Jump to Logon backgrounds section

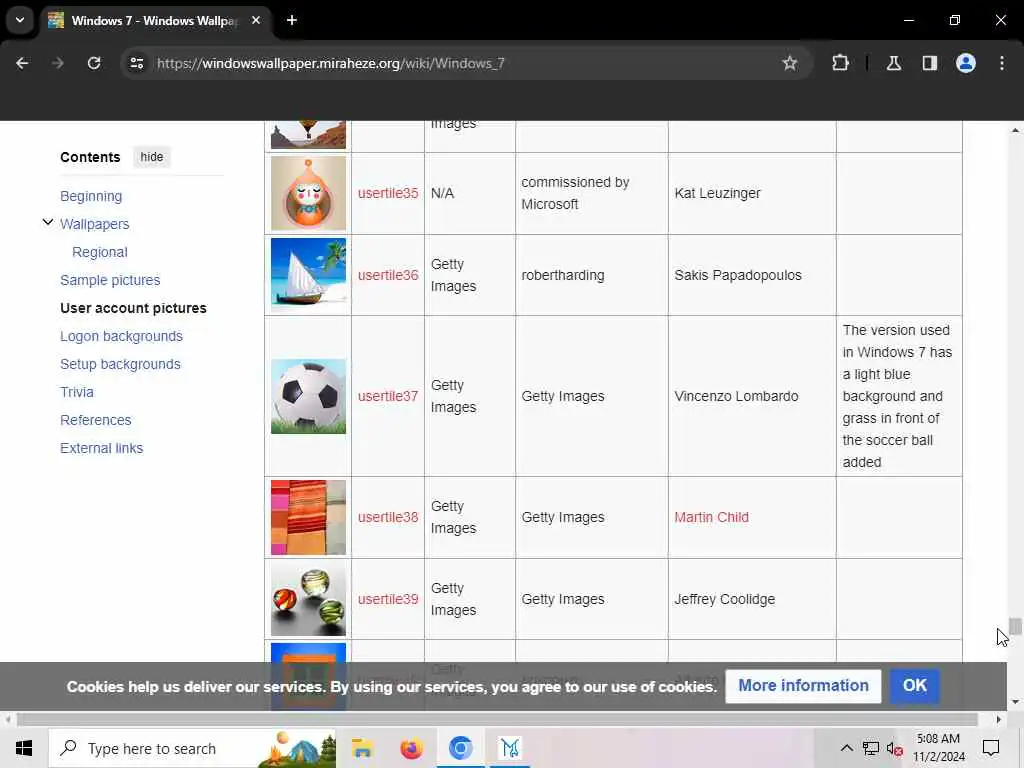(x=121, y=336)
